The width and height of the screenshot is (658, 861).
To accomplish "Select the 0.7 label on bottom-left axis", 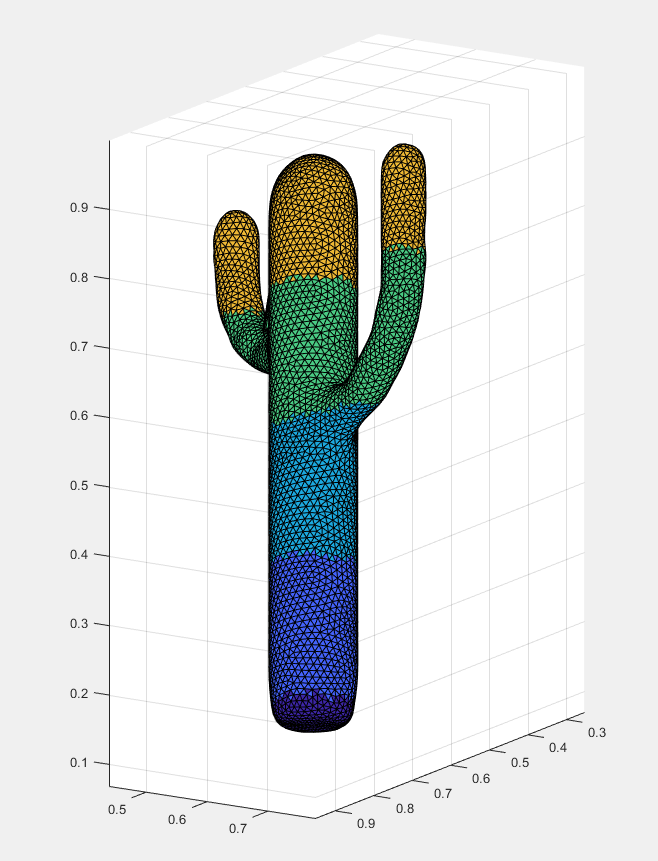I will [238, 829].
